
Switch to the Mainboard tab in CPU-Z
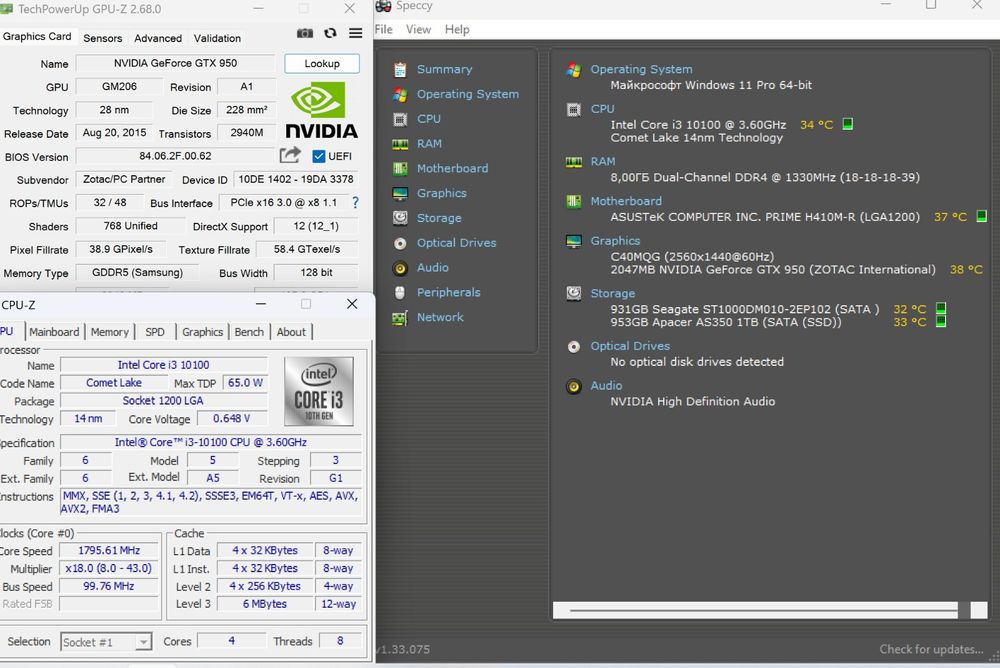54,332
